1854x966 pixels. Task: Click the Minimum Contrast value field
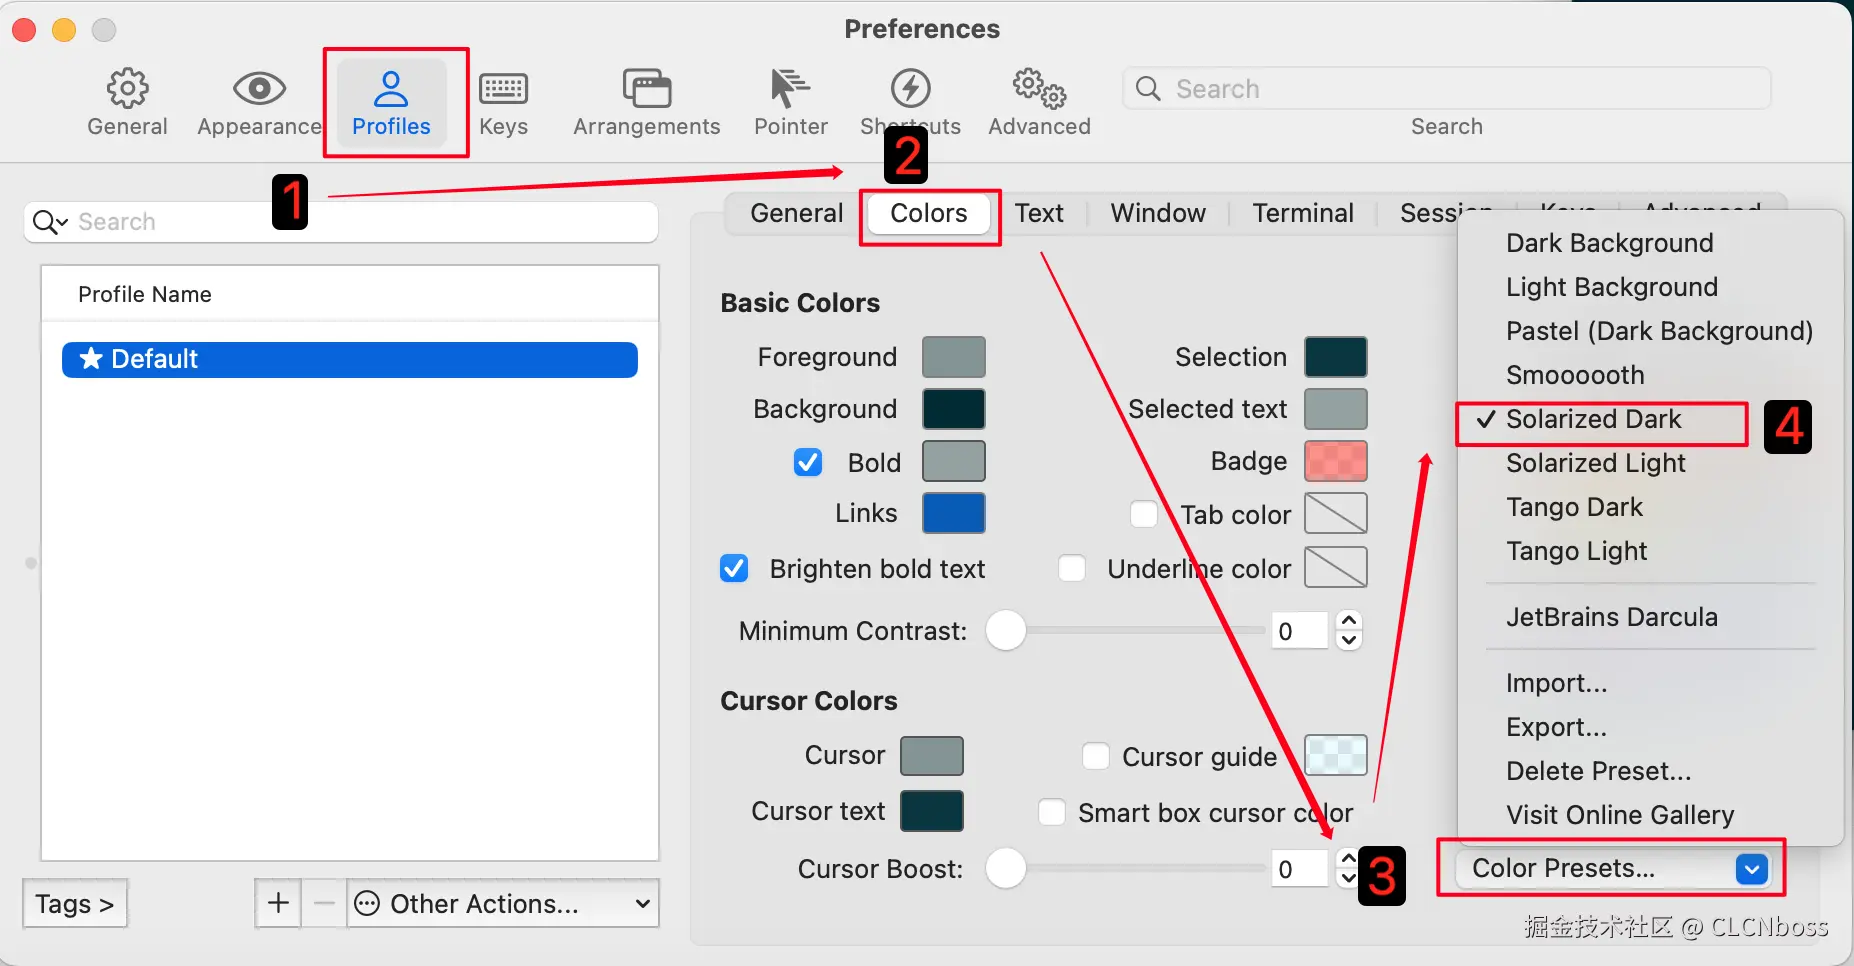click(1300, 631)
